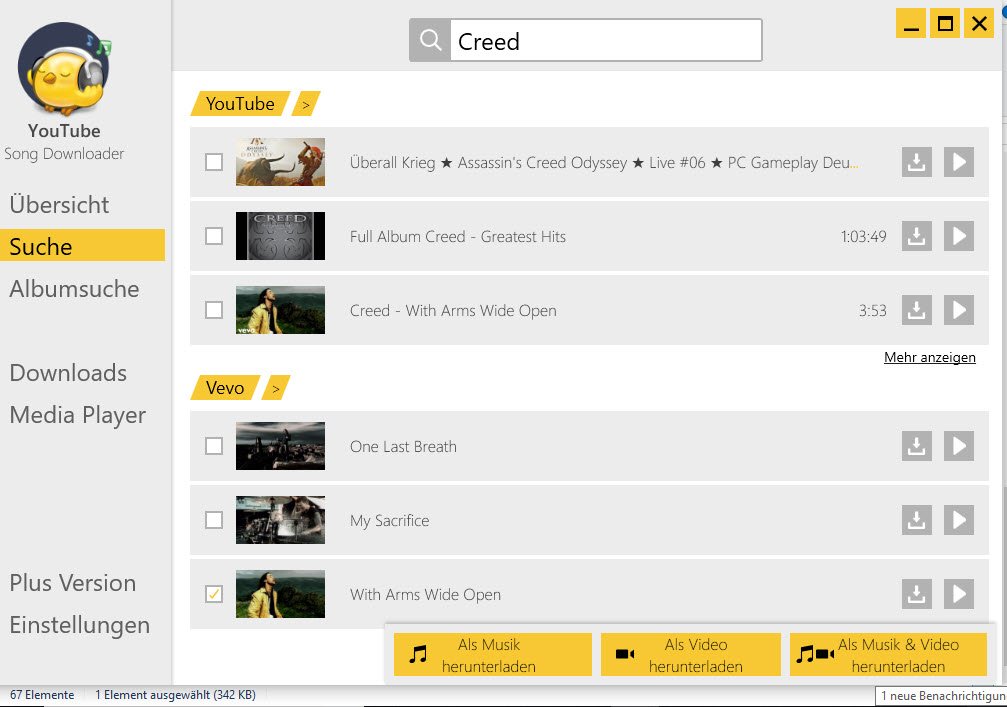This screenshot has width=1007, height=707.
Task: Click Als Musik & Video herunterladen button
Action: coord(888,654)
